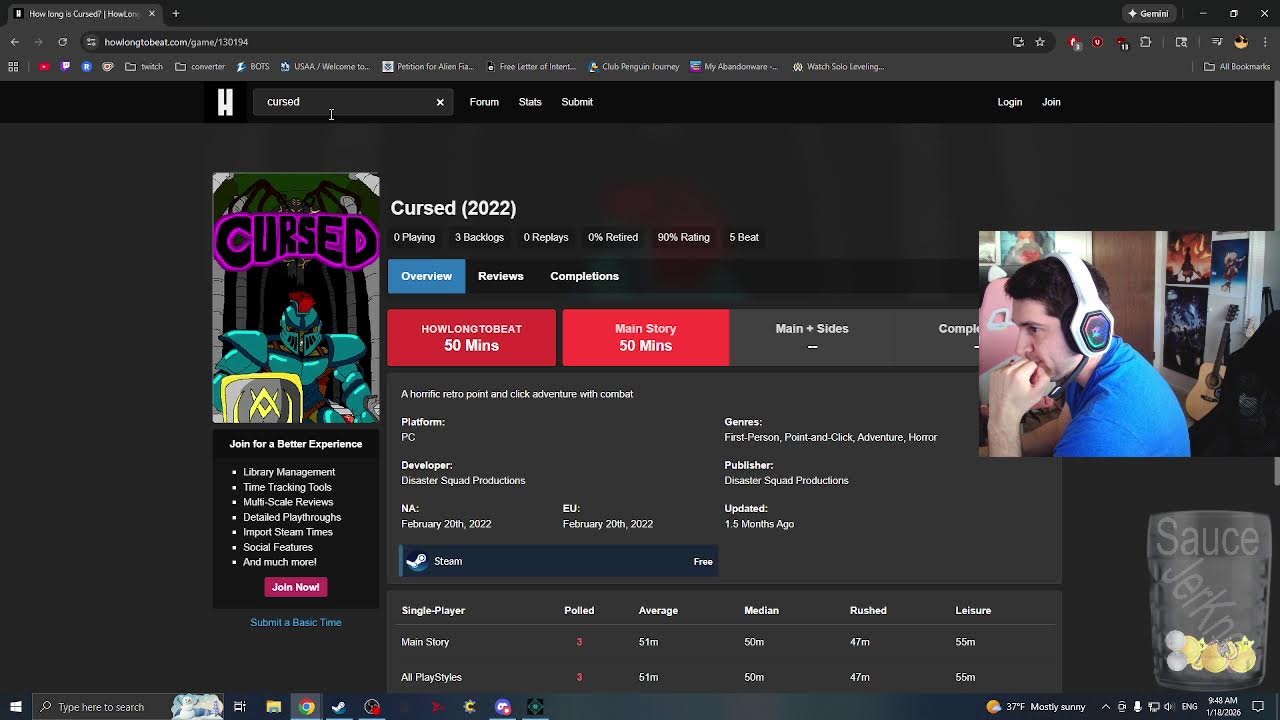
Task: Open the Free Letter of Intent bookmark
Action: tap(531, 67)
